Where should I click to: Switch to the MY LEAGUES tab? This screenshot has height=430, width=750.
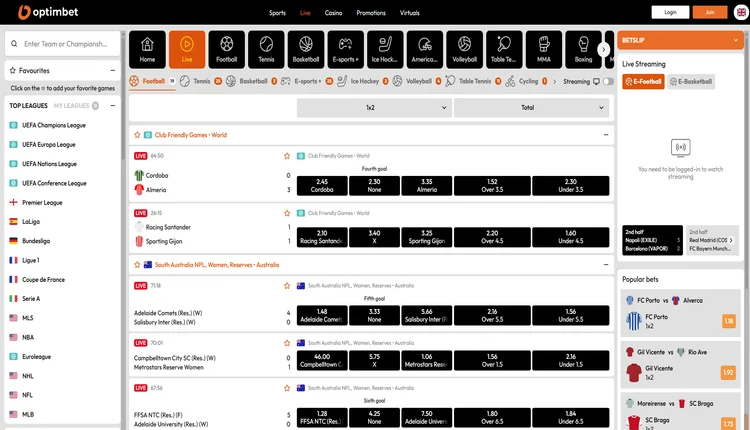76,106
